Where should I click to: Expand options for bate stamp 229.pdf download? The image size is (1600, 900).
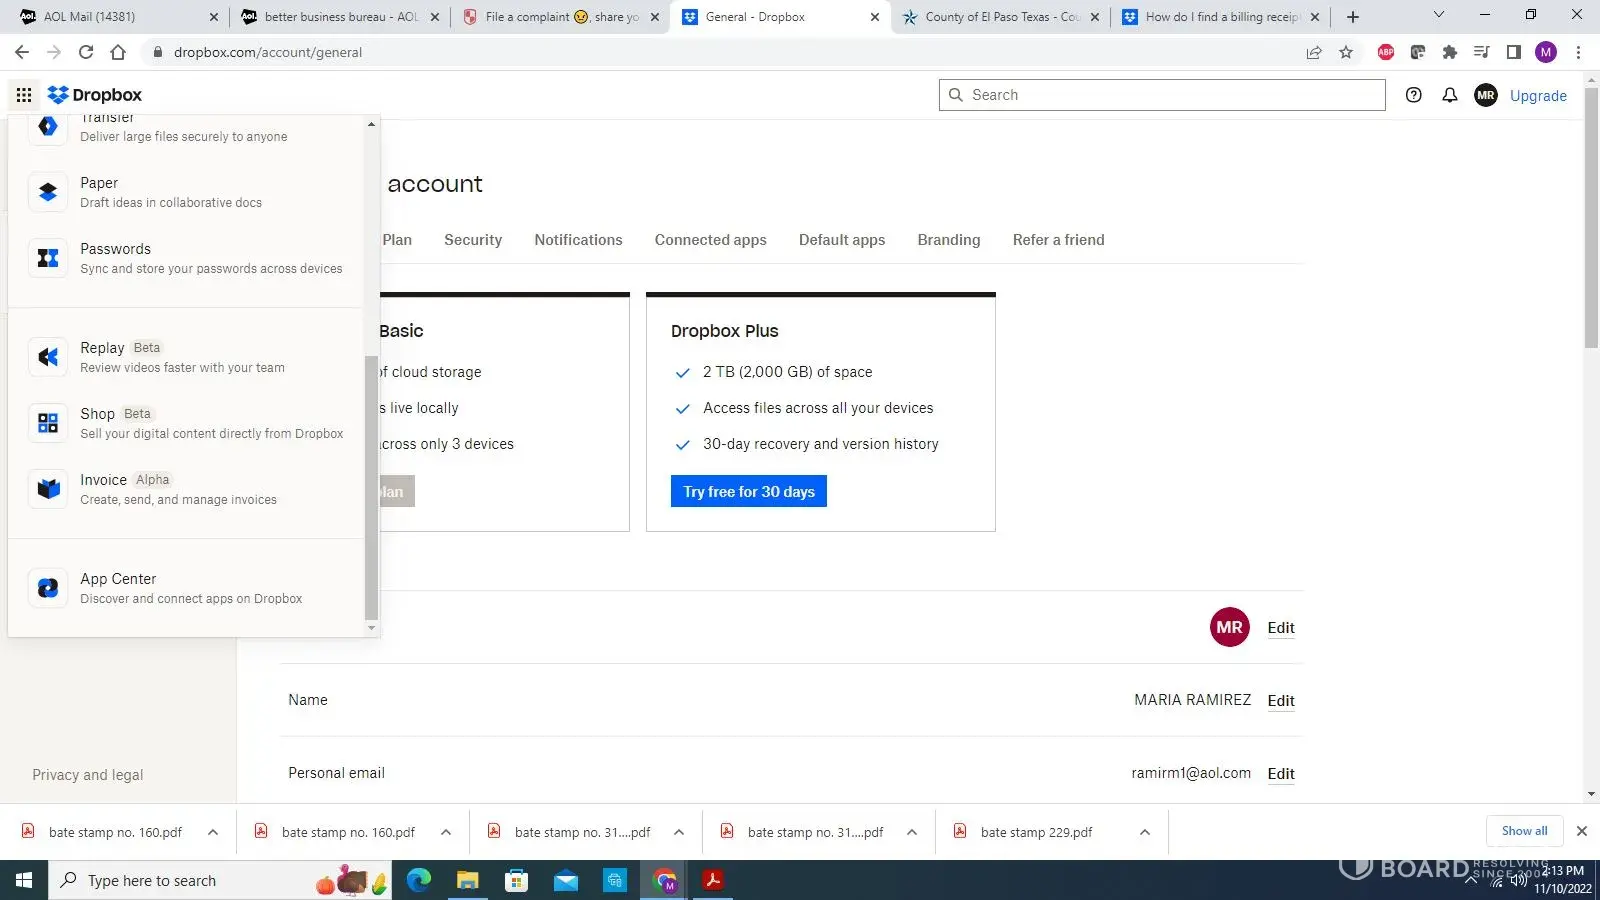point(1145,832)
